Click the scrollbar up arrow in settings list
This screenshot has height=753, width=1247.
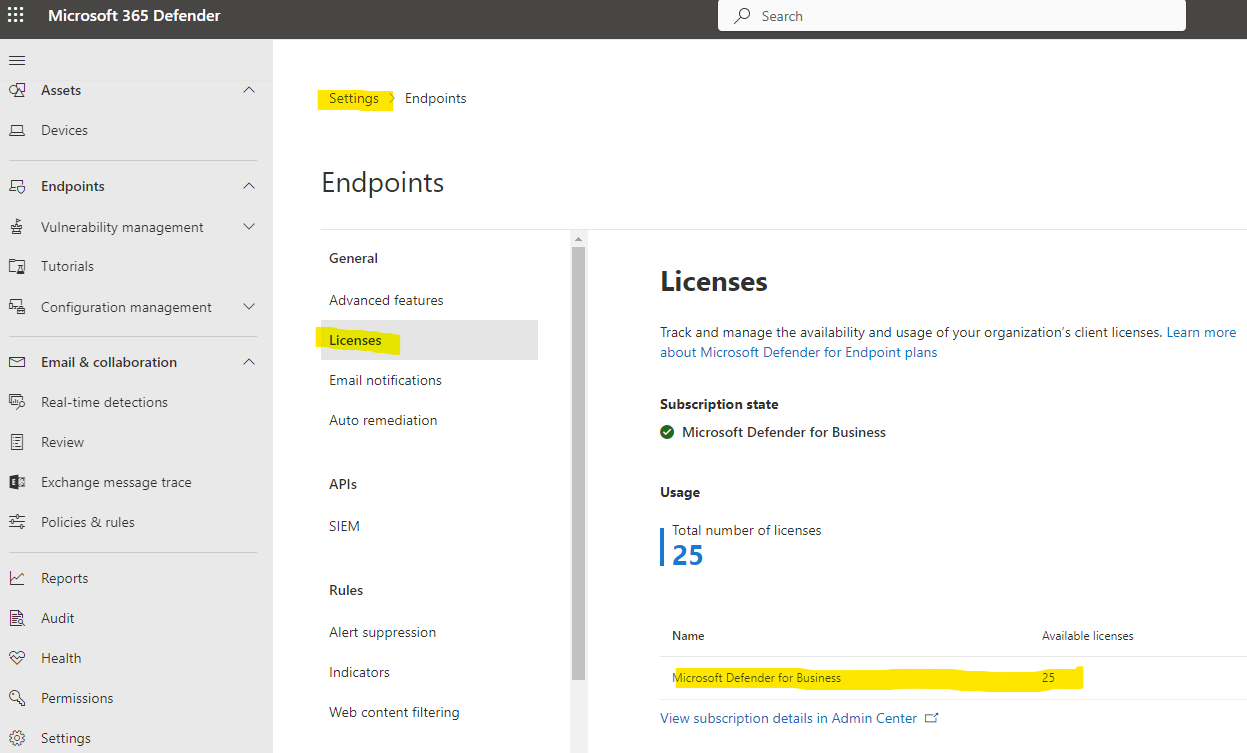578,238
